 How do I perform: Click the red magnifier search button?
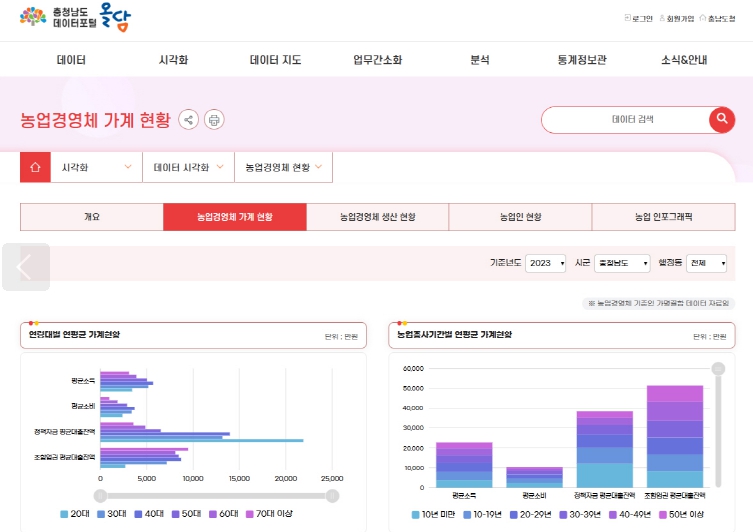722,119
